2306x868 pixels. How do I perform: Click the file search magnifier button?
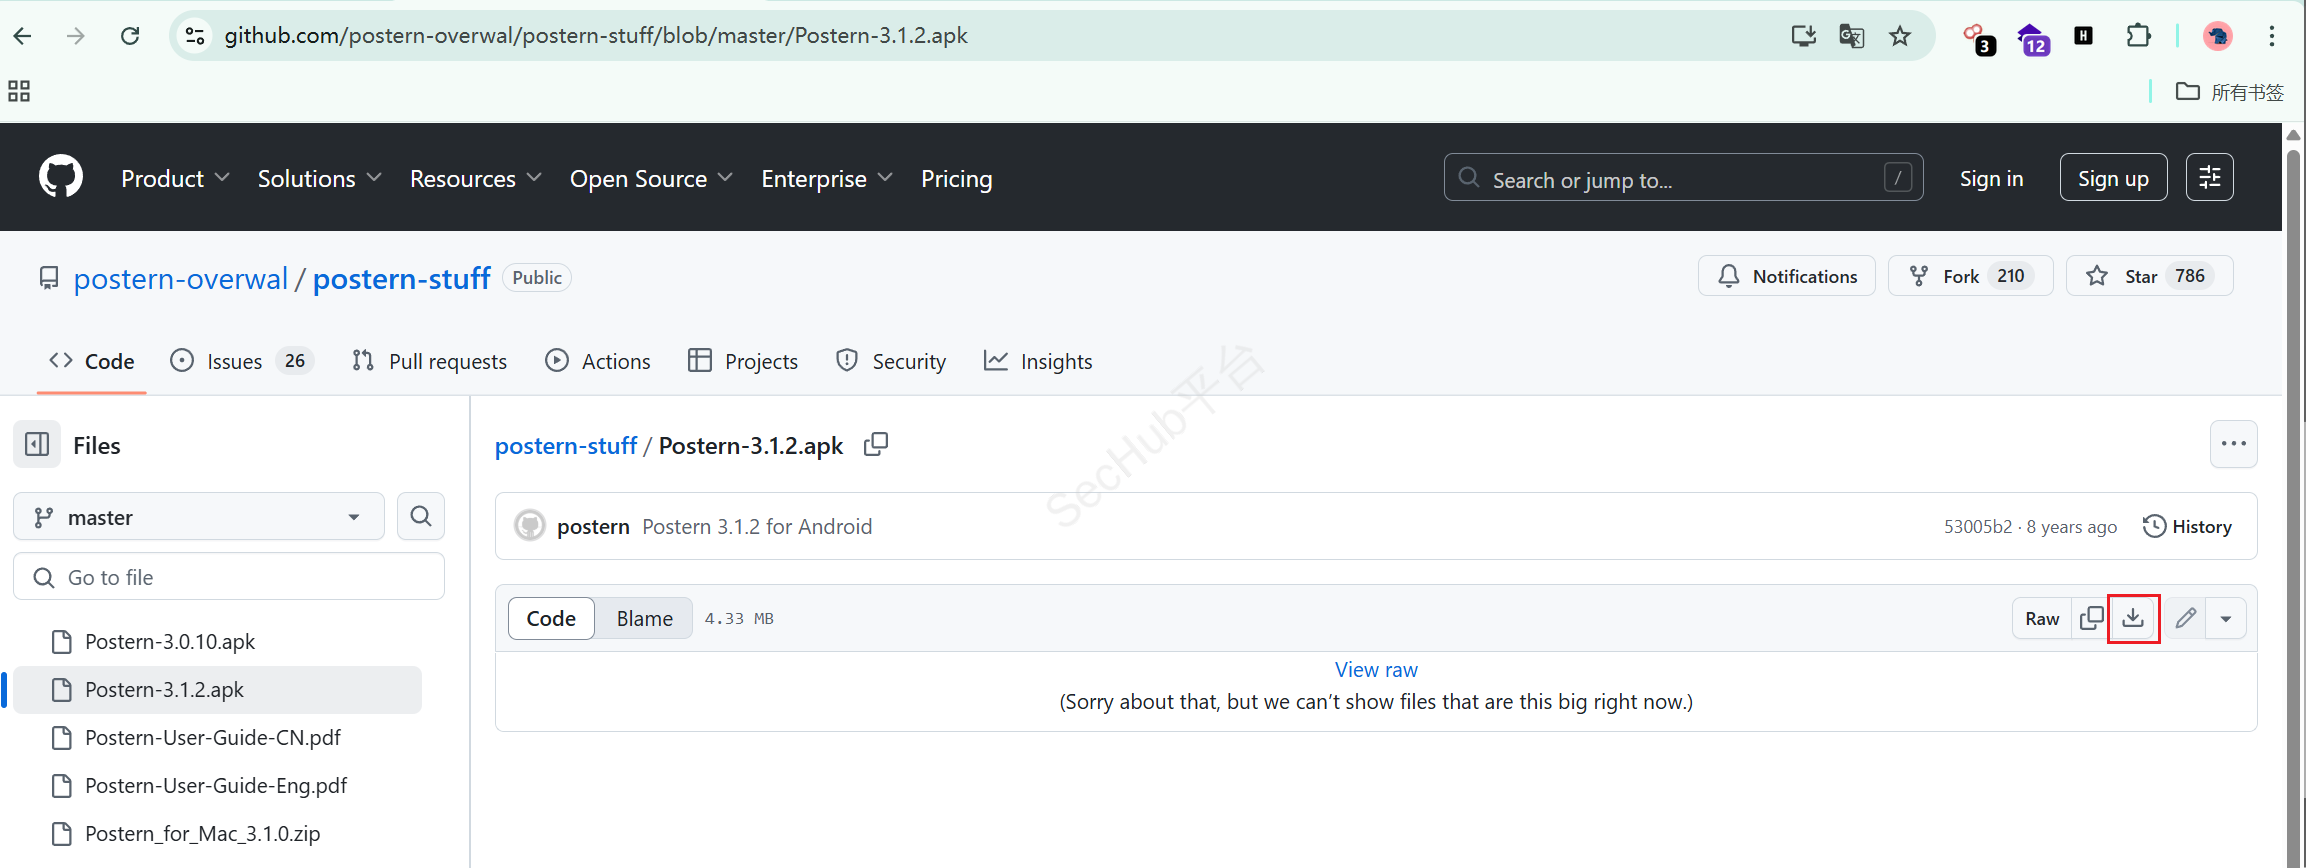421,516
